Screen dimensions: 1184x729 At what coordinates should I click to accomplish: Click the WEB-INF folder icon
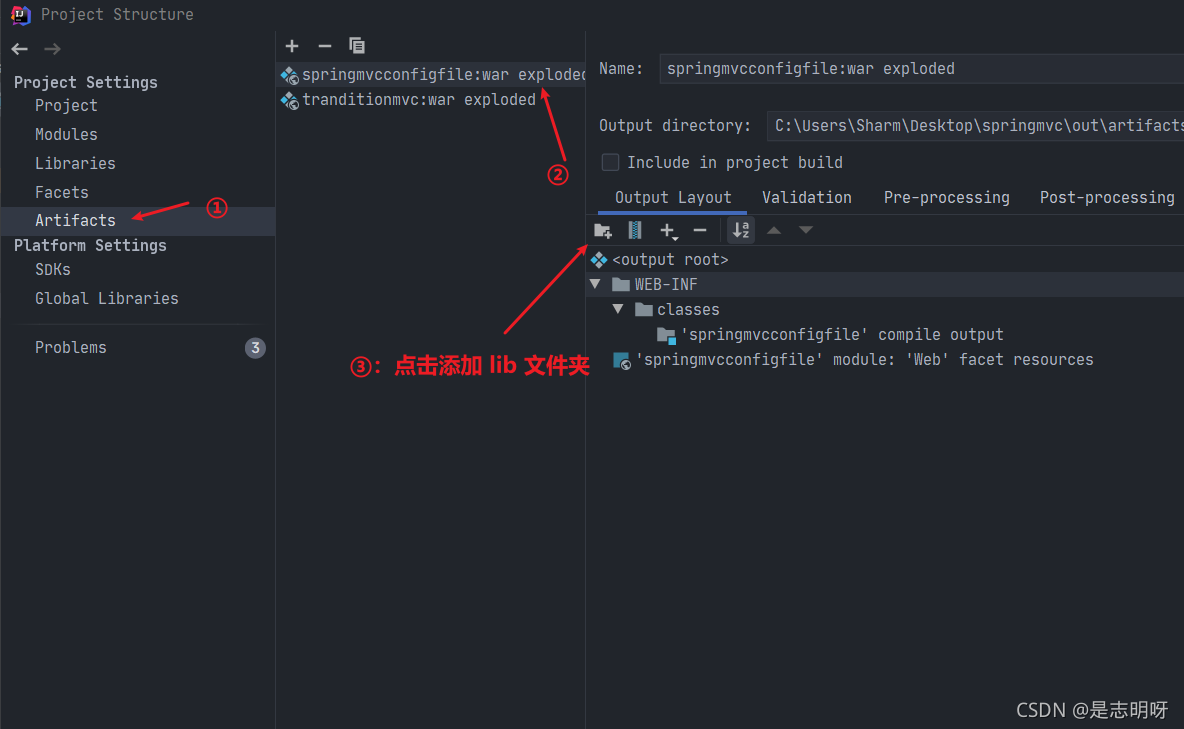621,285
